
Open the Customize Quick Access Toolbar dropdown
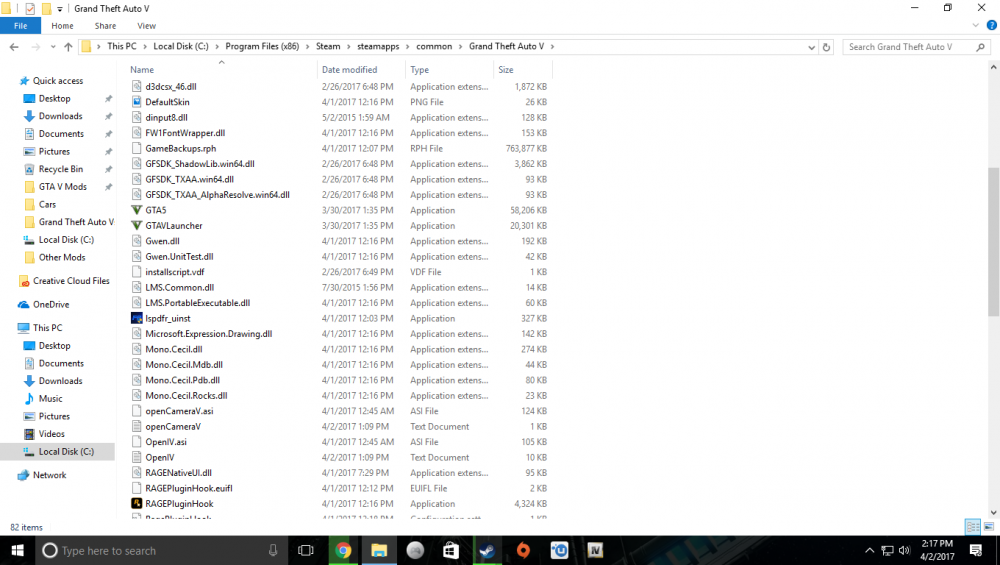60,9
